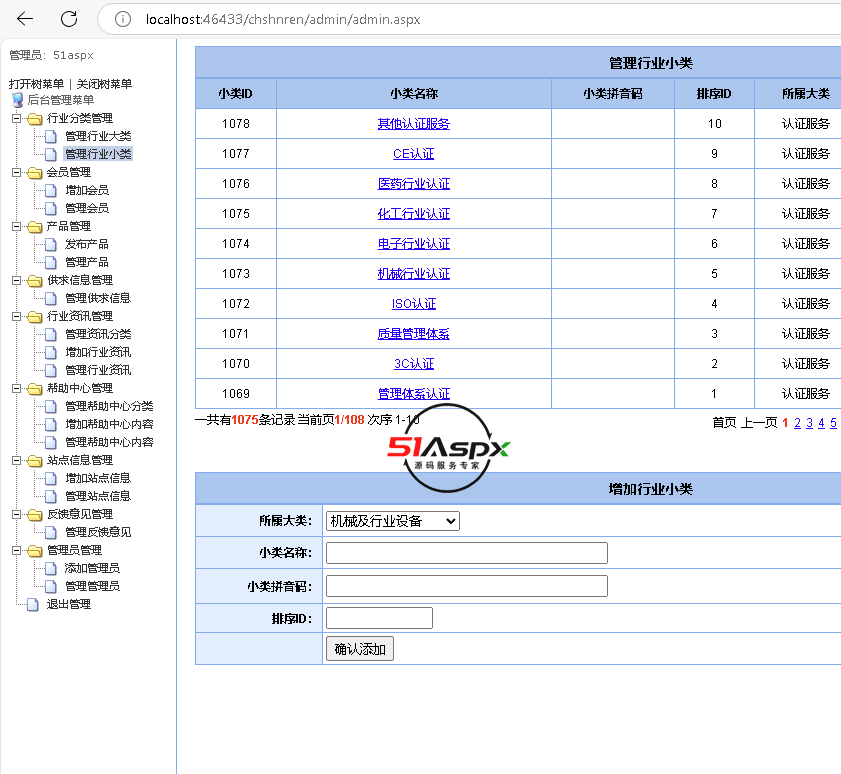Click the 小类名称 input field
The height and width of the screenshot is (774, 841).
(x=467, y=553)
